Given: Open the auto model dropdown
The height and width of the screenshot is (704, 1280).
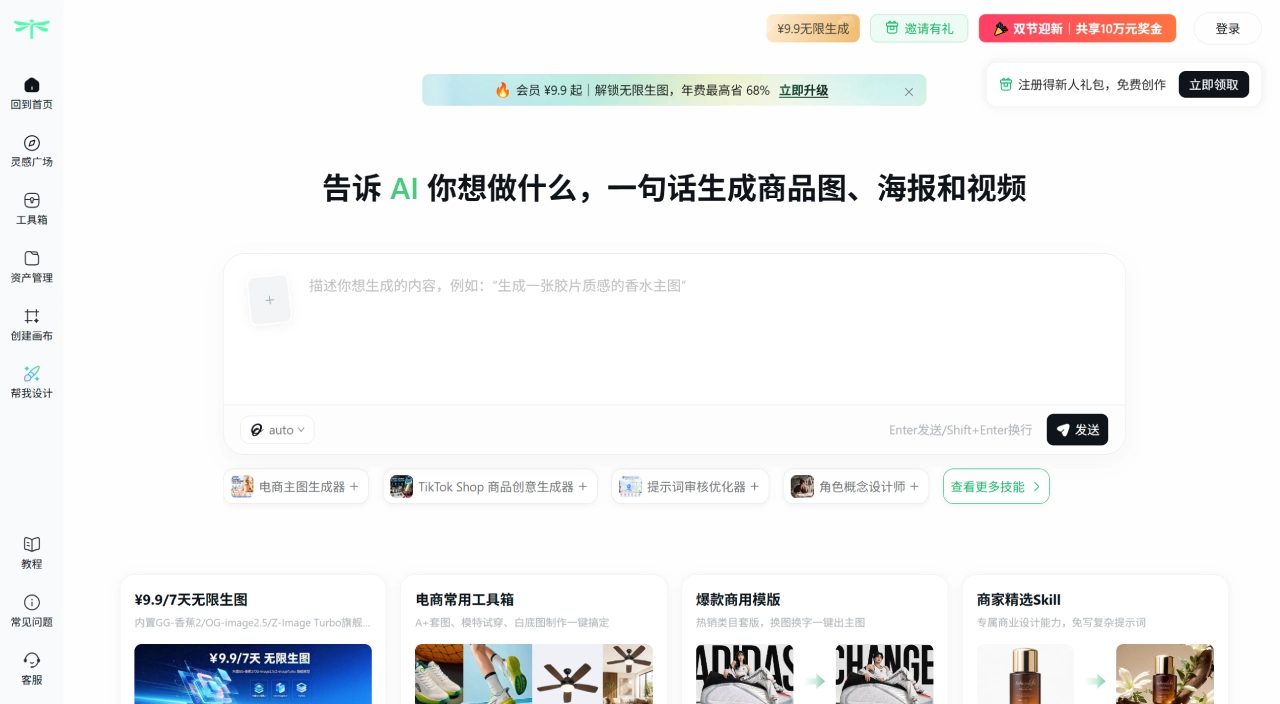Looking at the screenshot, I should [x=277, y=430].
